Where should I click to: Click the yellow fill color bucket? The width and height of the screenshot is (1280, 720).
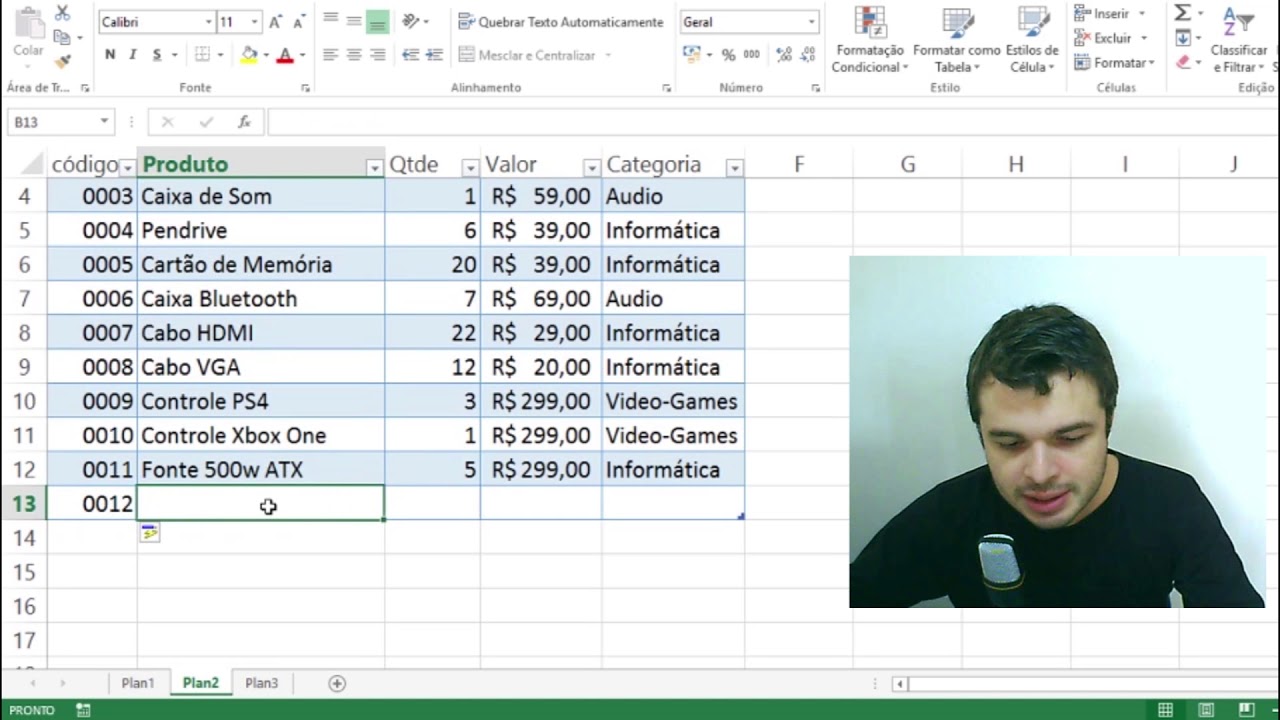pyautogui.click(x=249, y=55)
